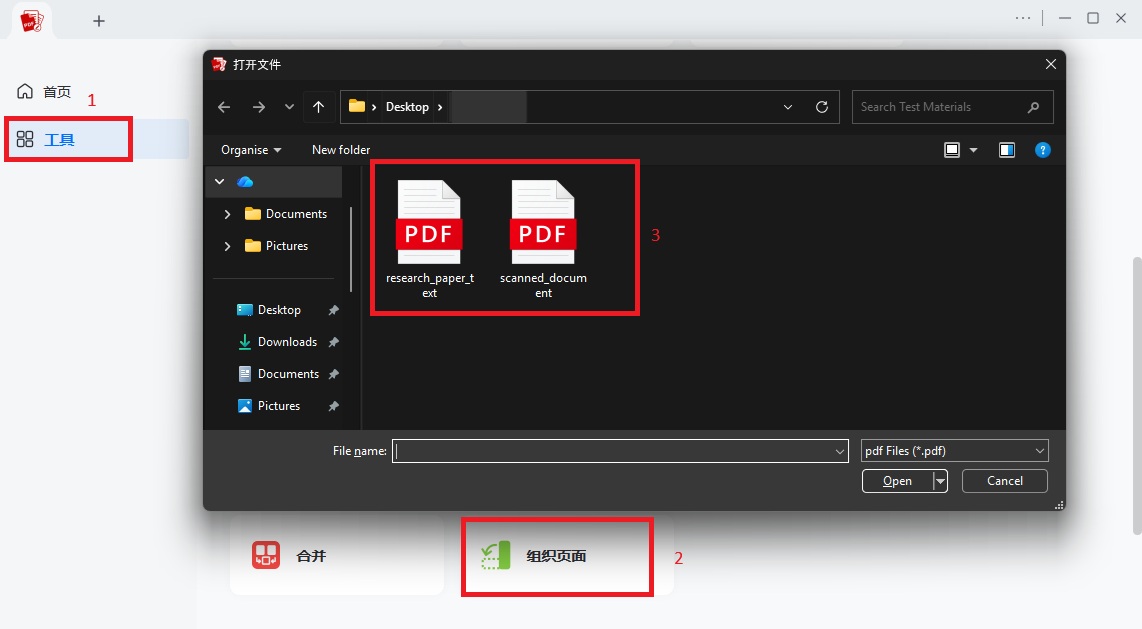This screenshot has width=1142, height=629.
Task: Click the pin icon beside pinned Documents
Action: 334,374
